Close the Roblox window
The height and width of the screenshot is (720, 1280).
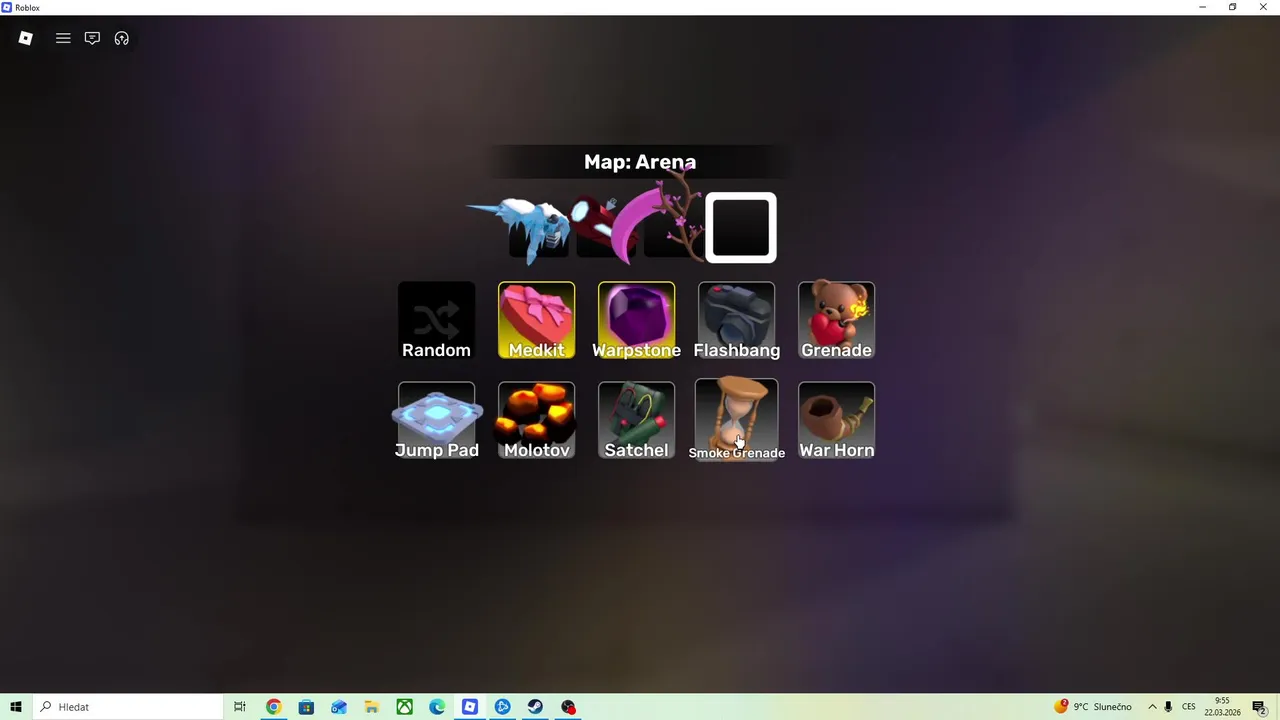pyautogui.click(x=1263, y=7)
